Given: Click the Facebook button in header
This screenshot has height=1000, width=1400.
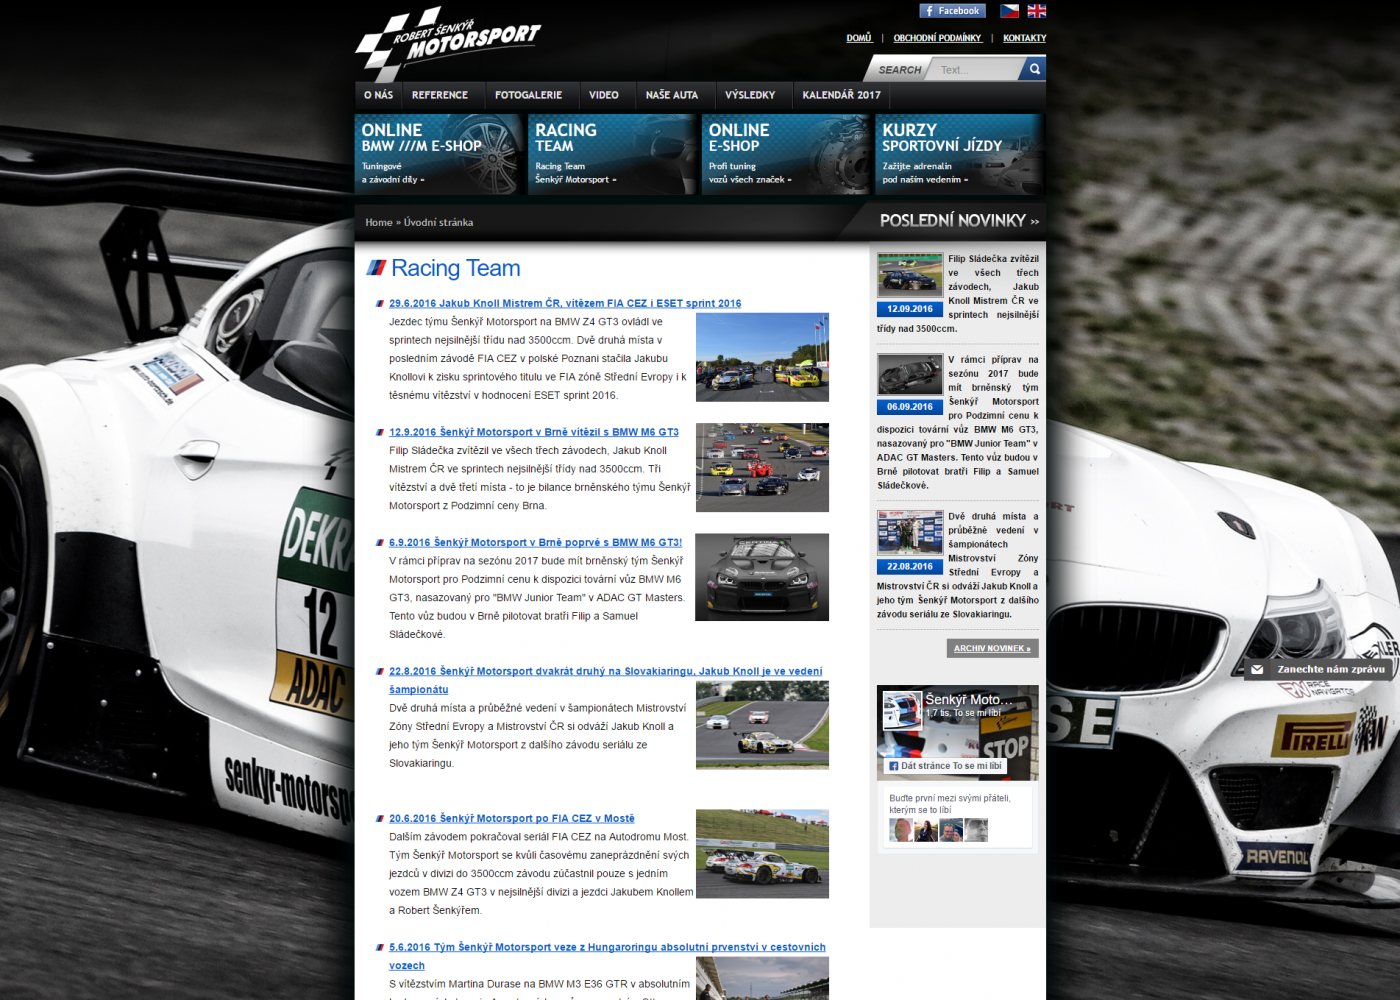Looking at the screenshot, I should tap(952, 11).
